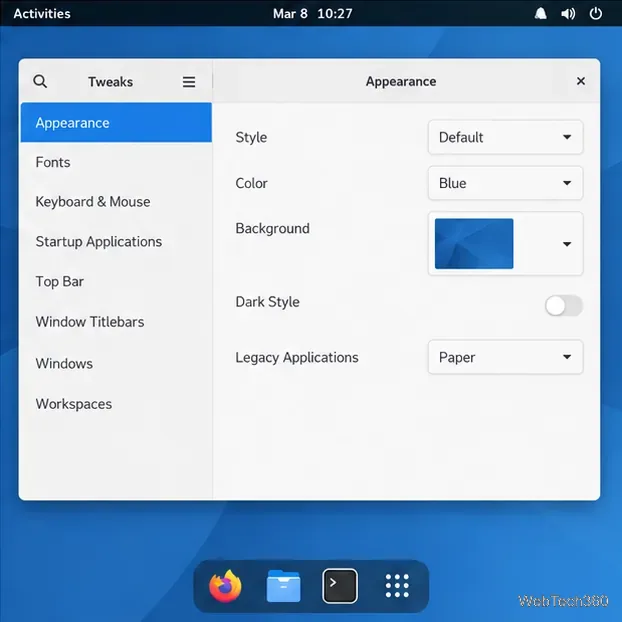Select Workspaces in the sidebar
The width and height of the screenshot is (622, 622).
pos(116,404)
